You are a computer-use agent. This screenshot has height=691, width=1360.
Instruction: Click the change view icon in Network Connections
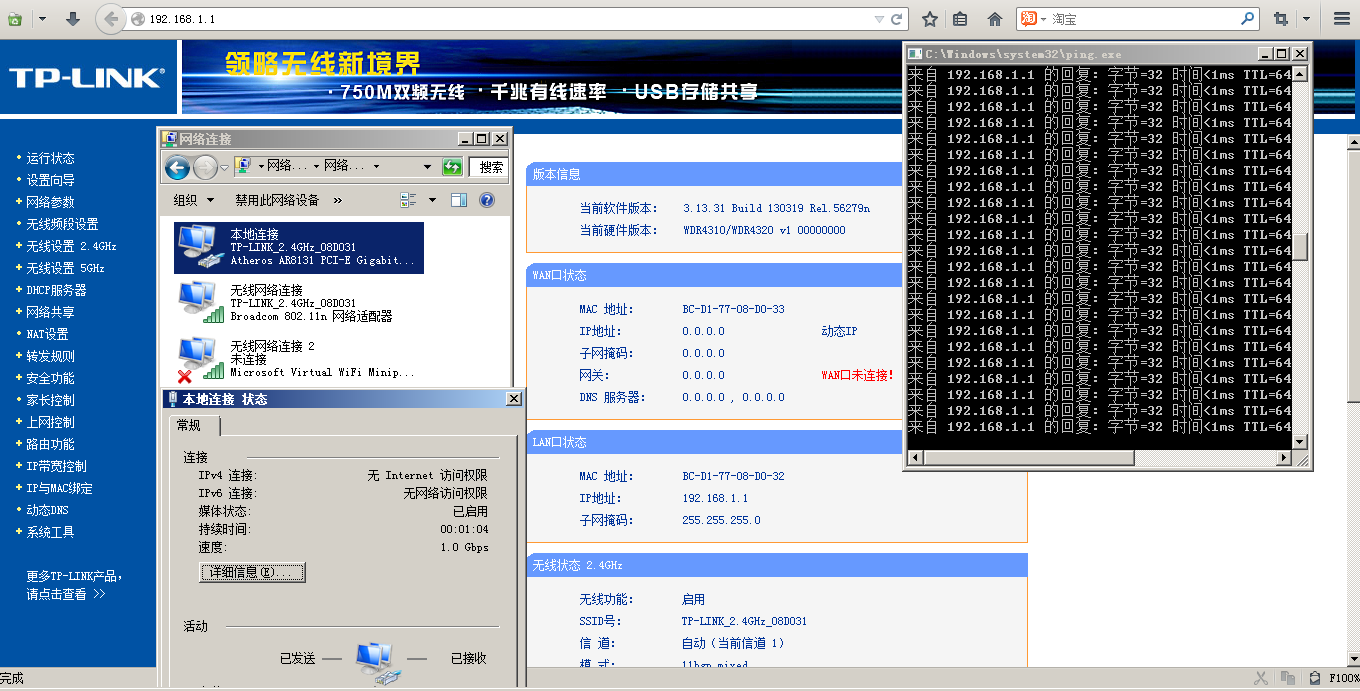pyautogui.click(x=408, y=200)
